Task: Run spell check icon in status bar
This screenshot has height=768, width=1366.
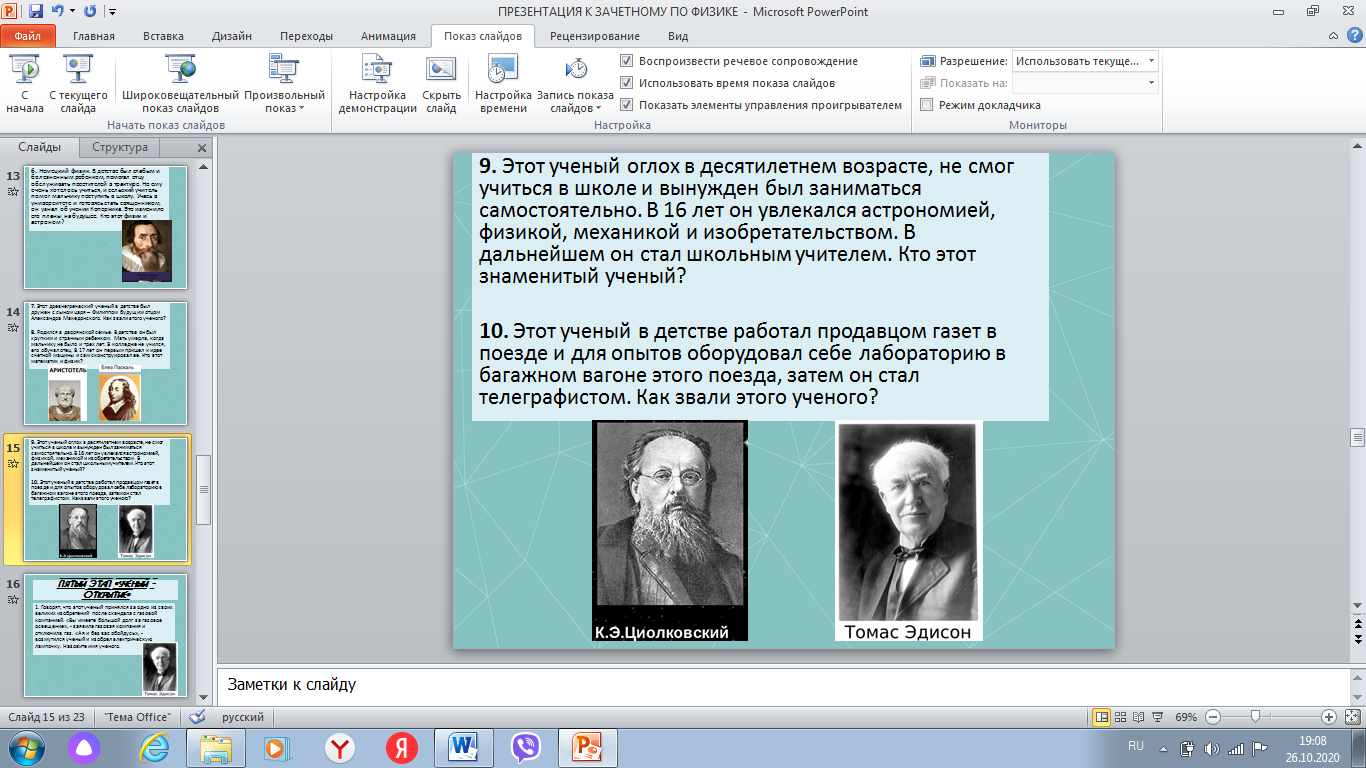Action: click(x=197, y=717)
